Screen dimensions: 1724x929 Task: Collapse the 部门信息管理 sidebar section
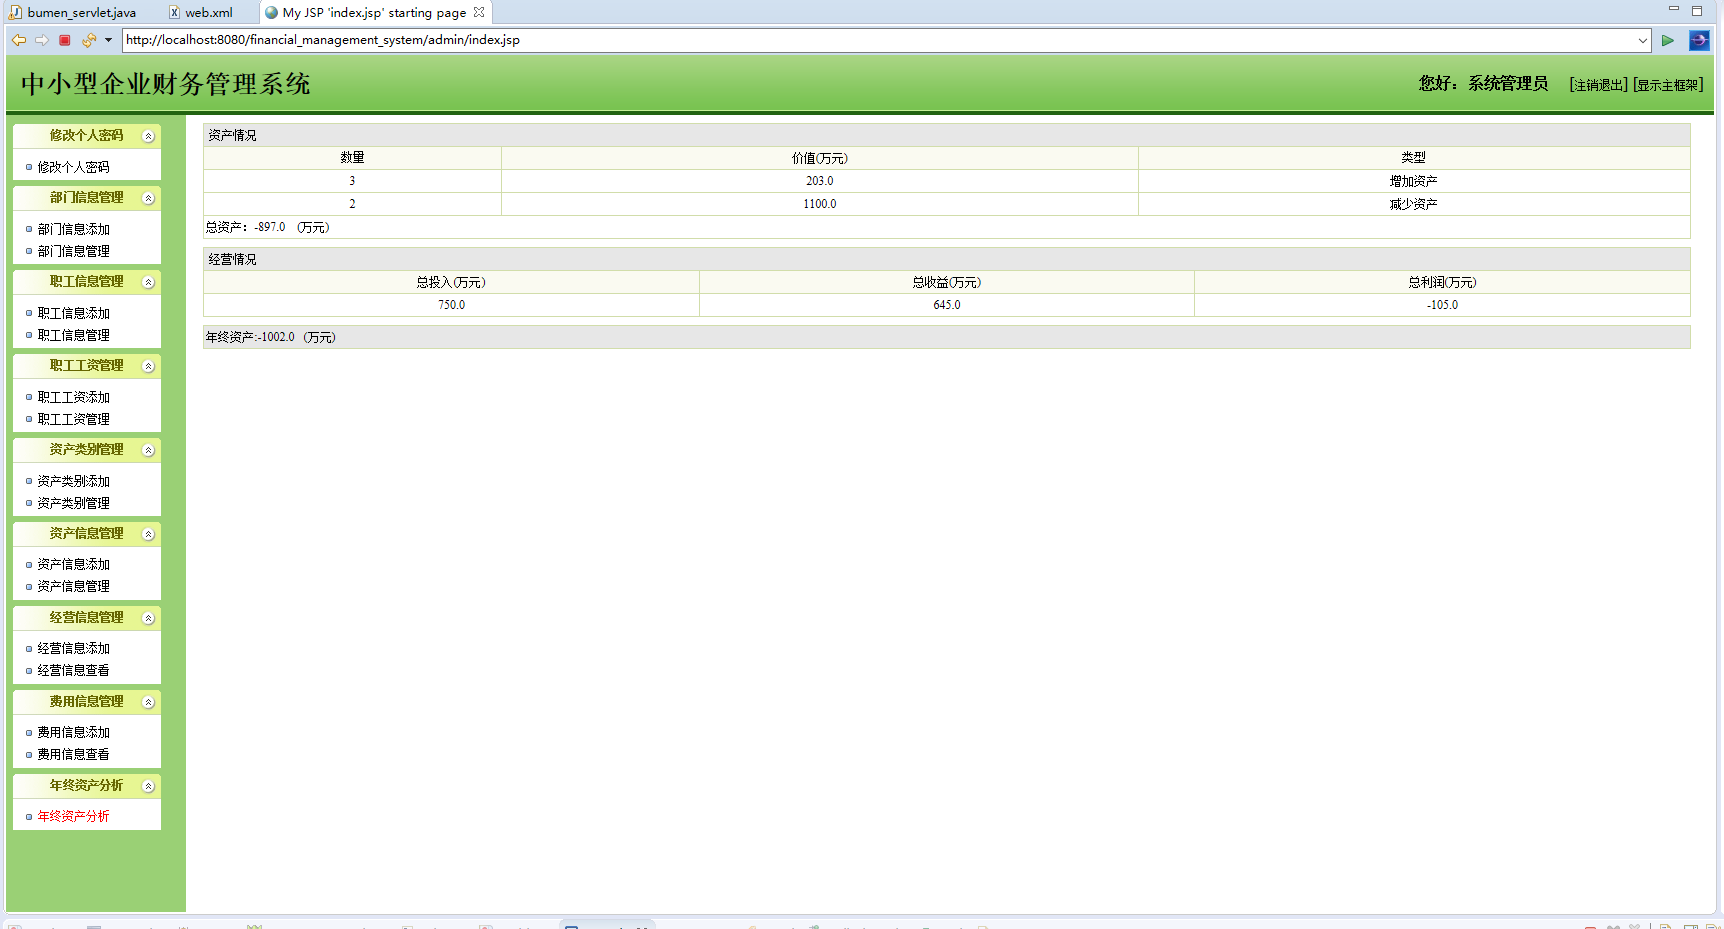[x=148, y=198]
